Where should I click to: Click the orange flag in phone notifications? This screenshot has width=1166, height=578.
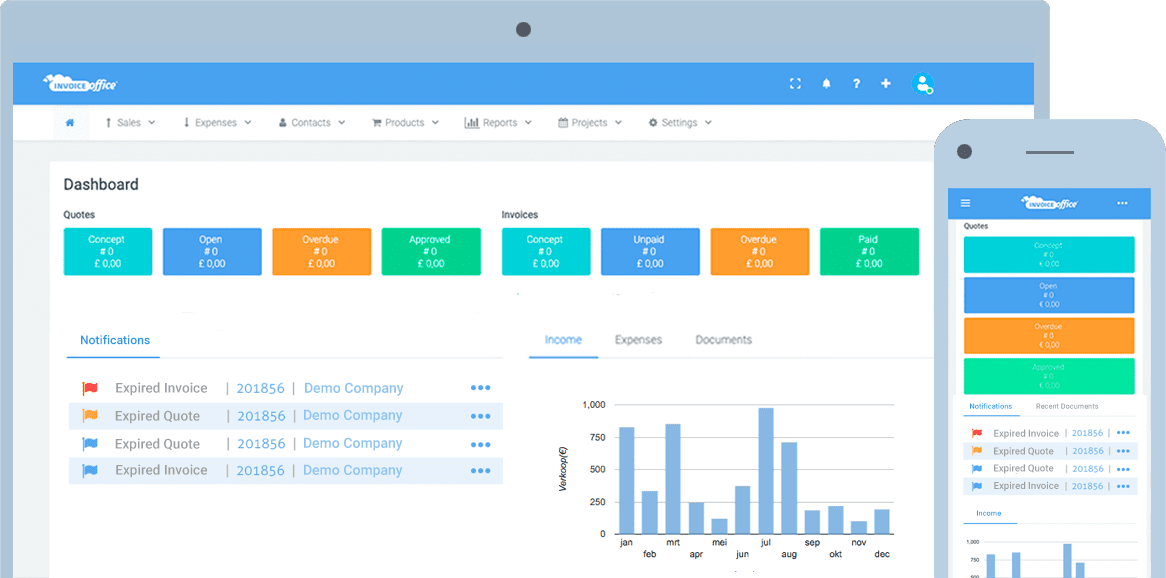(977, 451)
